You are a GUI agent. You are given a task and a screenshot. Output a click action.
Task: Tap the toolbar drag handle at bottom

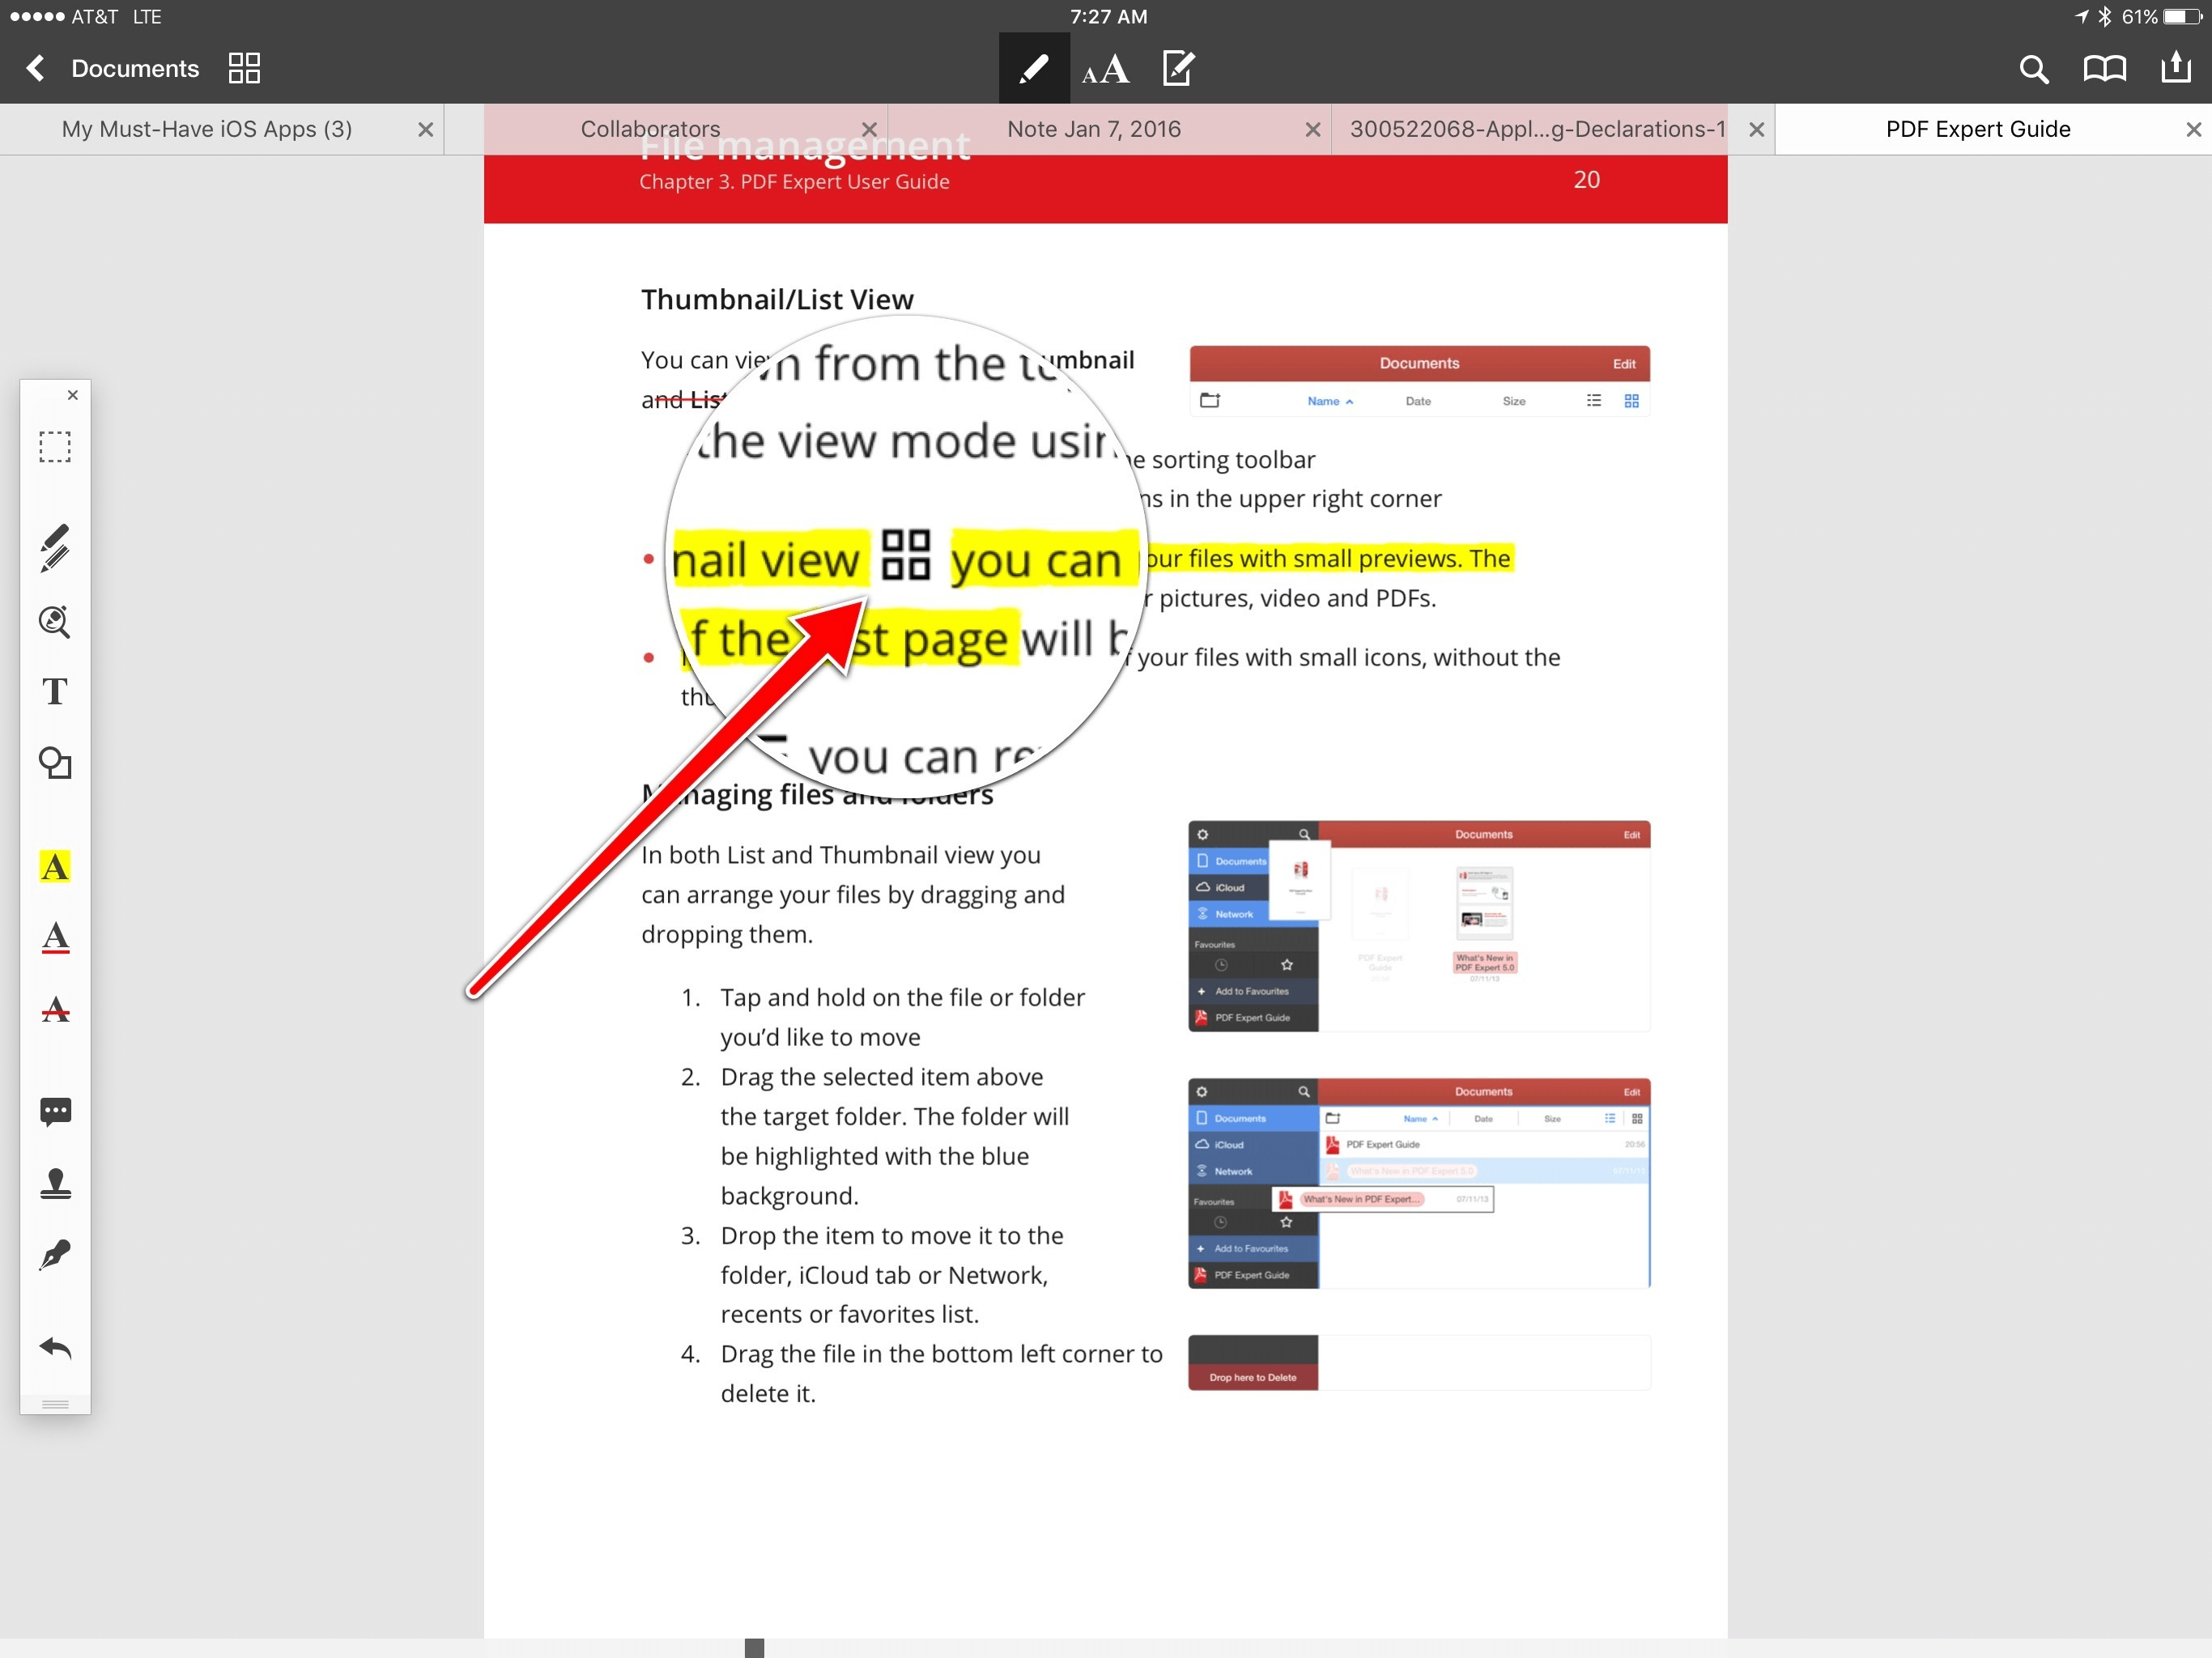tap(55, 1404)
